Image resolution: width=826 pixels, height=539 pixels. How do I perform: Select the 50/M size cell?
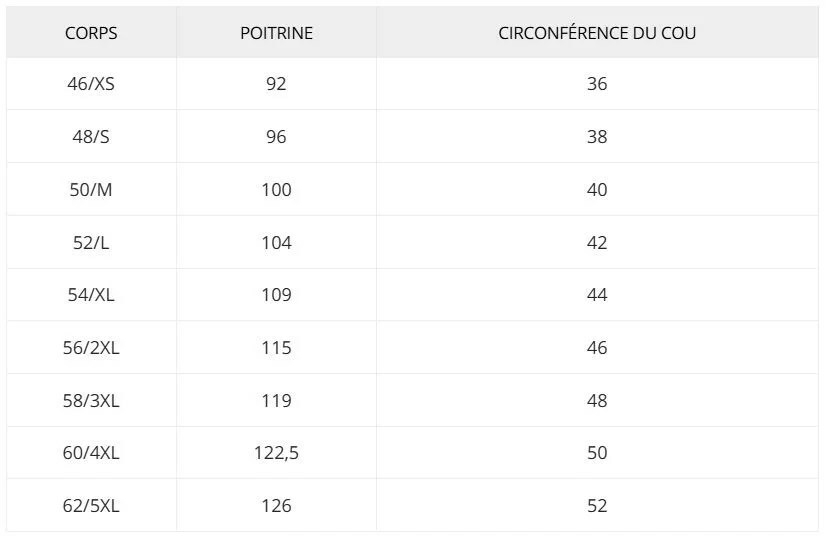tap(91, 190)
